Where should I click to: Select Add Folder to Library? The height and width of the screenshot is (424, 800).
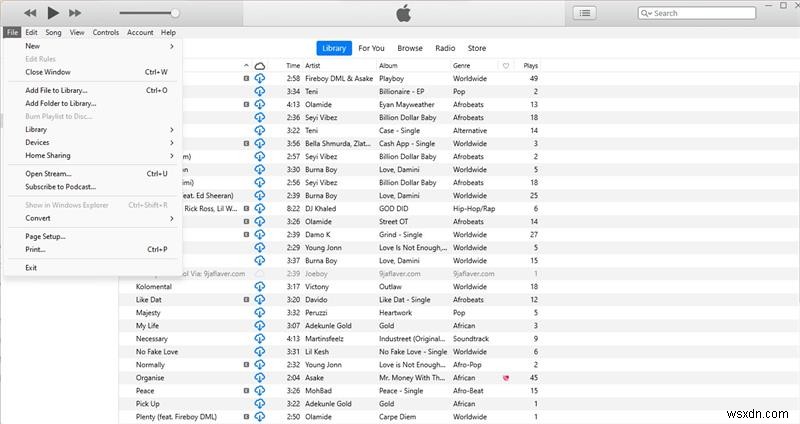93,103
